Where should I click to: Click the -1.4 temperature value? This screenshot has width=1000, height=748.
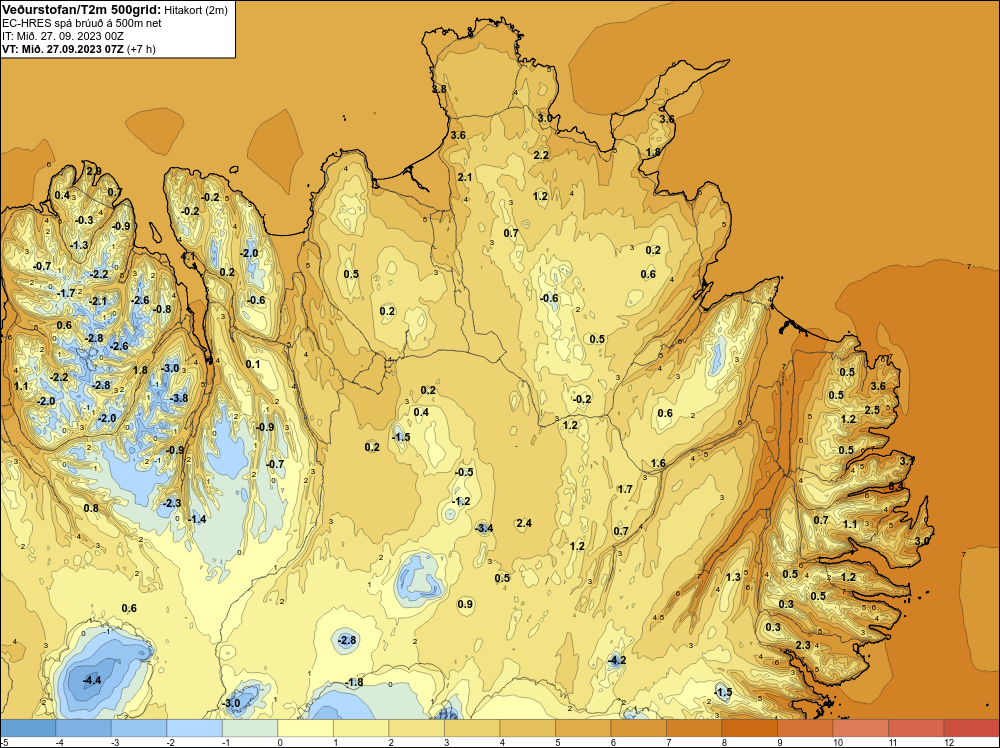click(197, 519)
